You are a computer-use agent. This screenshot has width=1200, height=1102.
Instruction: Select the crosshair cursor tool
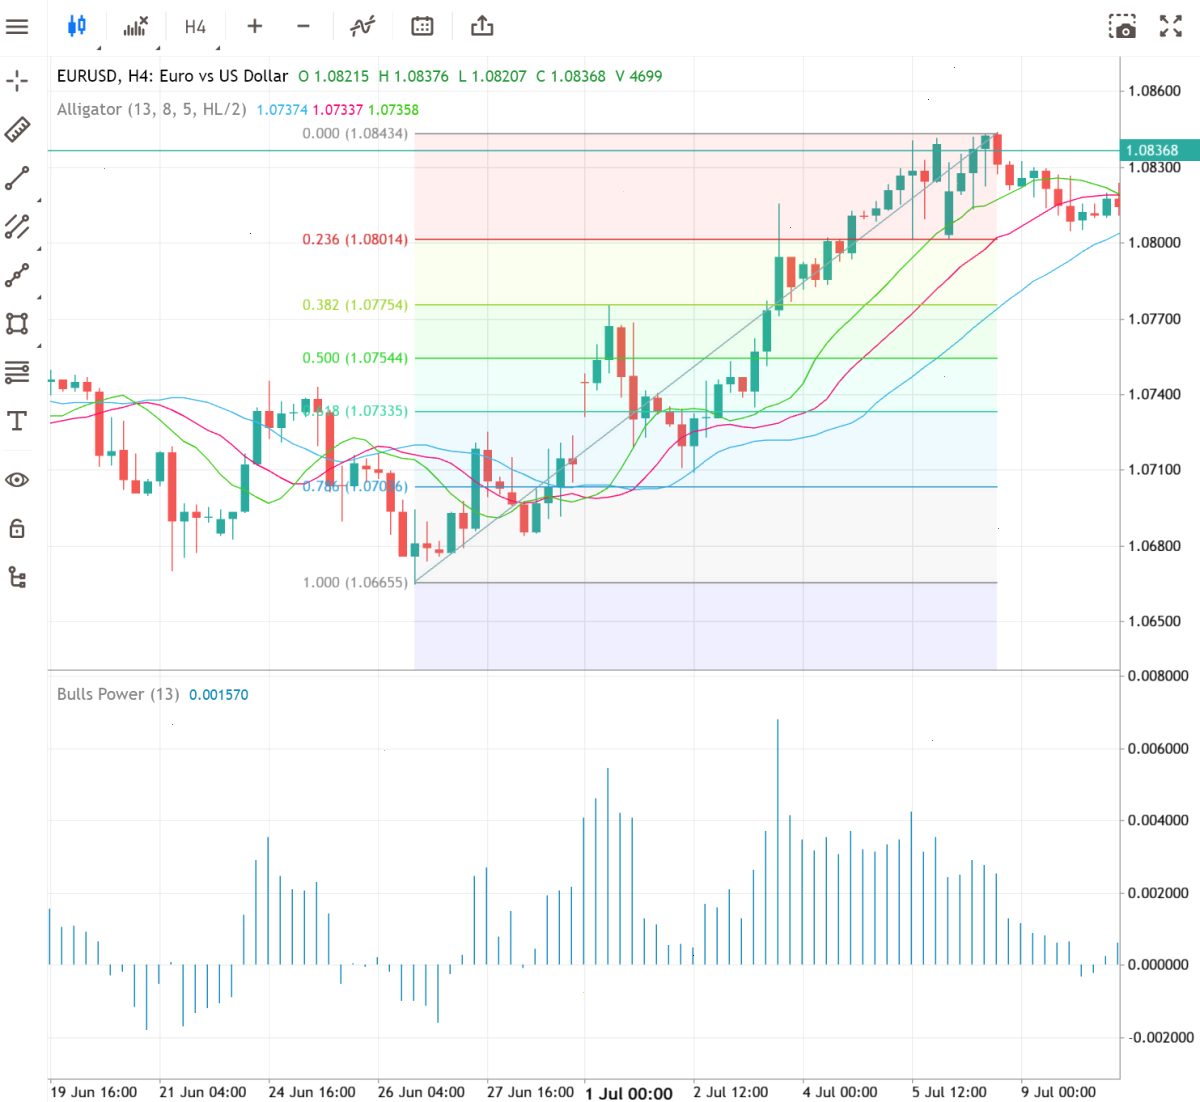tap(17, 81)
